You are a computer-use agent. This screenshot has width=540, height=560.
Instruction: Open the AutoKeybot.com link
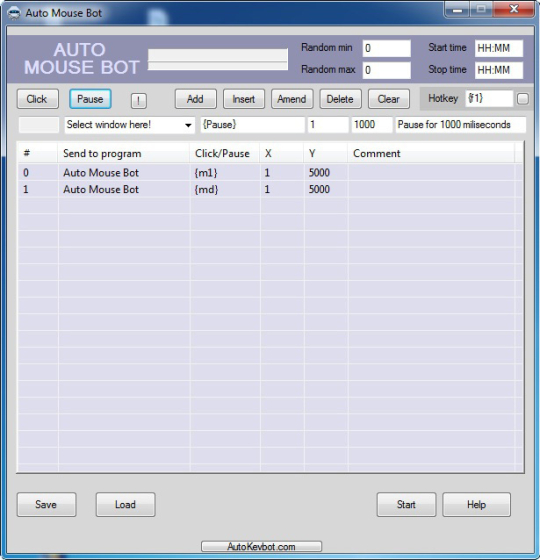click(x=261, y=546)
